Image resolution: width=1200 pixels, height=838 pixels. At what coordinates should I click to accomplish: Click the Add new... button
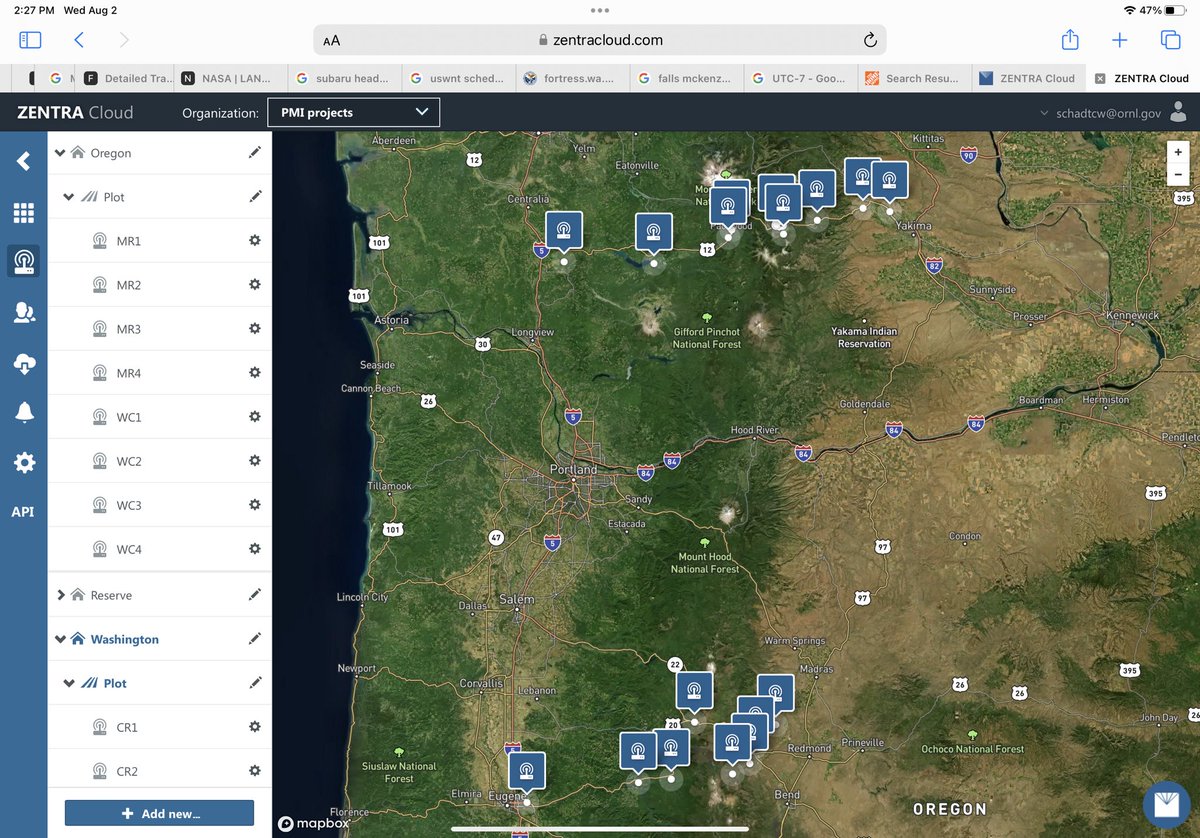[x=159, y=813]
